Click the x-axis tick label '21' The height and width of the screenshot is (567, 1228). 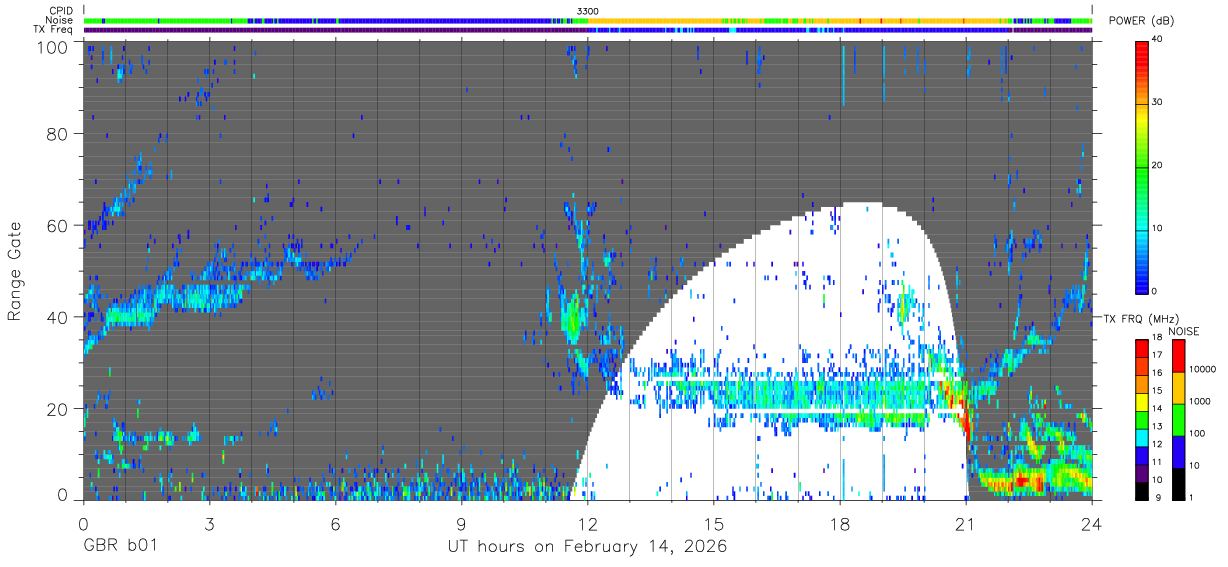(x=966, y=523)
